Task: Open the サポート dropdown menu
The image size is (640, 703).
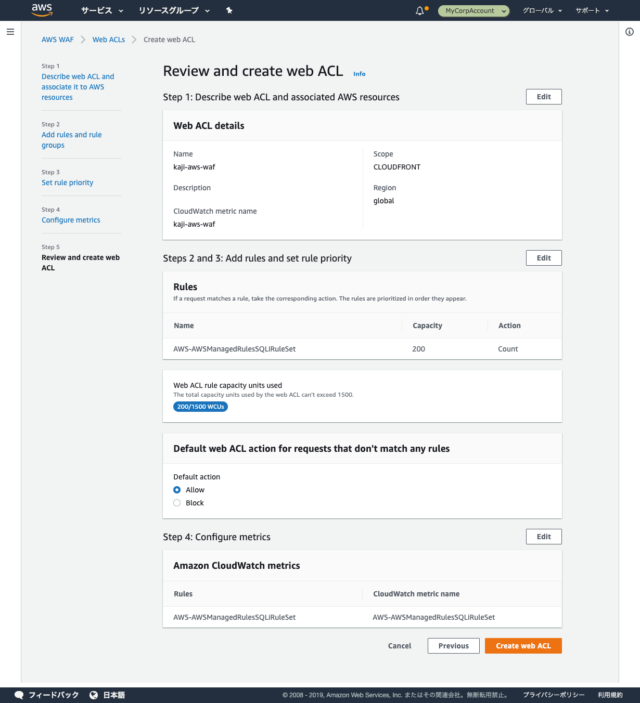Action: coord(592,11)
